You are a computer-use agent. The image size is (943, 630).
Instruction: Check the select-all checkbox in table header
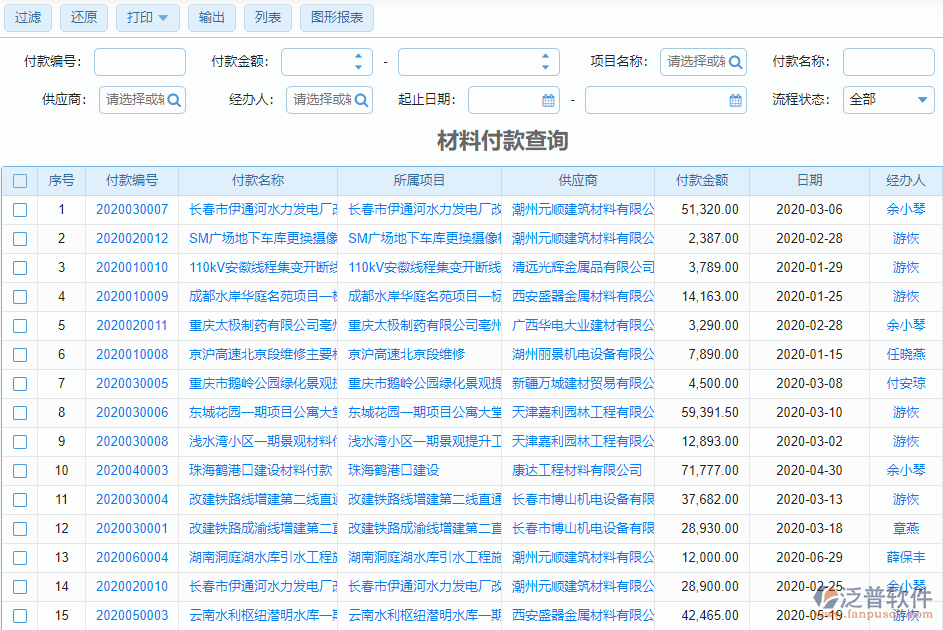(21, 180)
